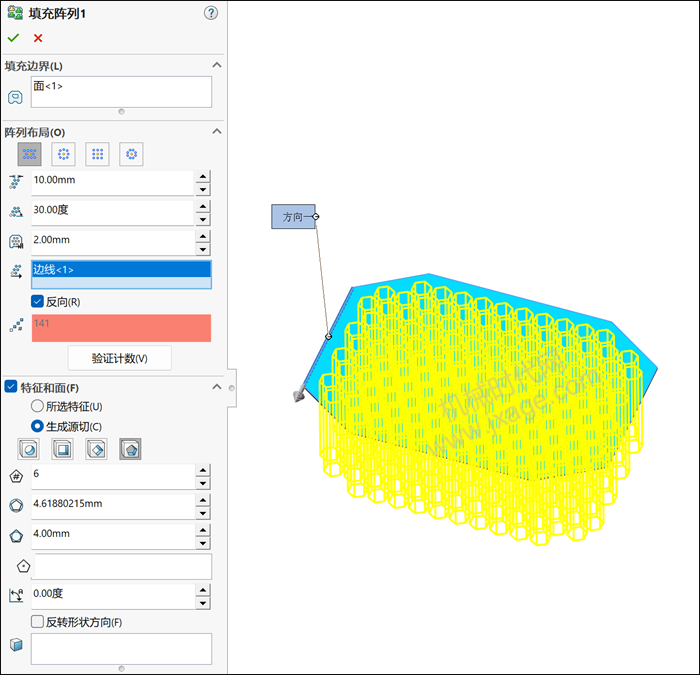
Task: Click the empty vertex selection box
Action: pyautogui.click(x=123, y=567)
